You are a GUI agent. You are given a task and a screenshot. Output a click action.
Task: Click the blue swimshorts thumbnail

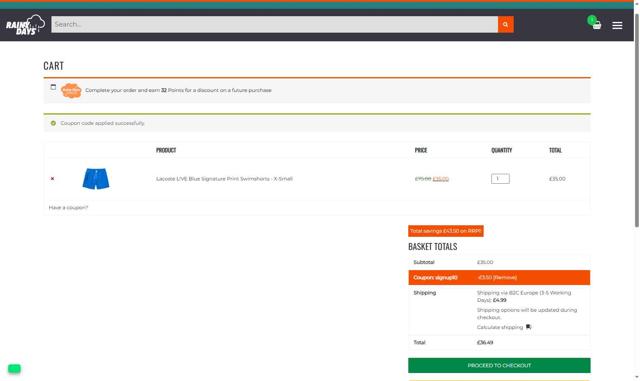coord(96,178)
